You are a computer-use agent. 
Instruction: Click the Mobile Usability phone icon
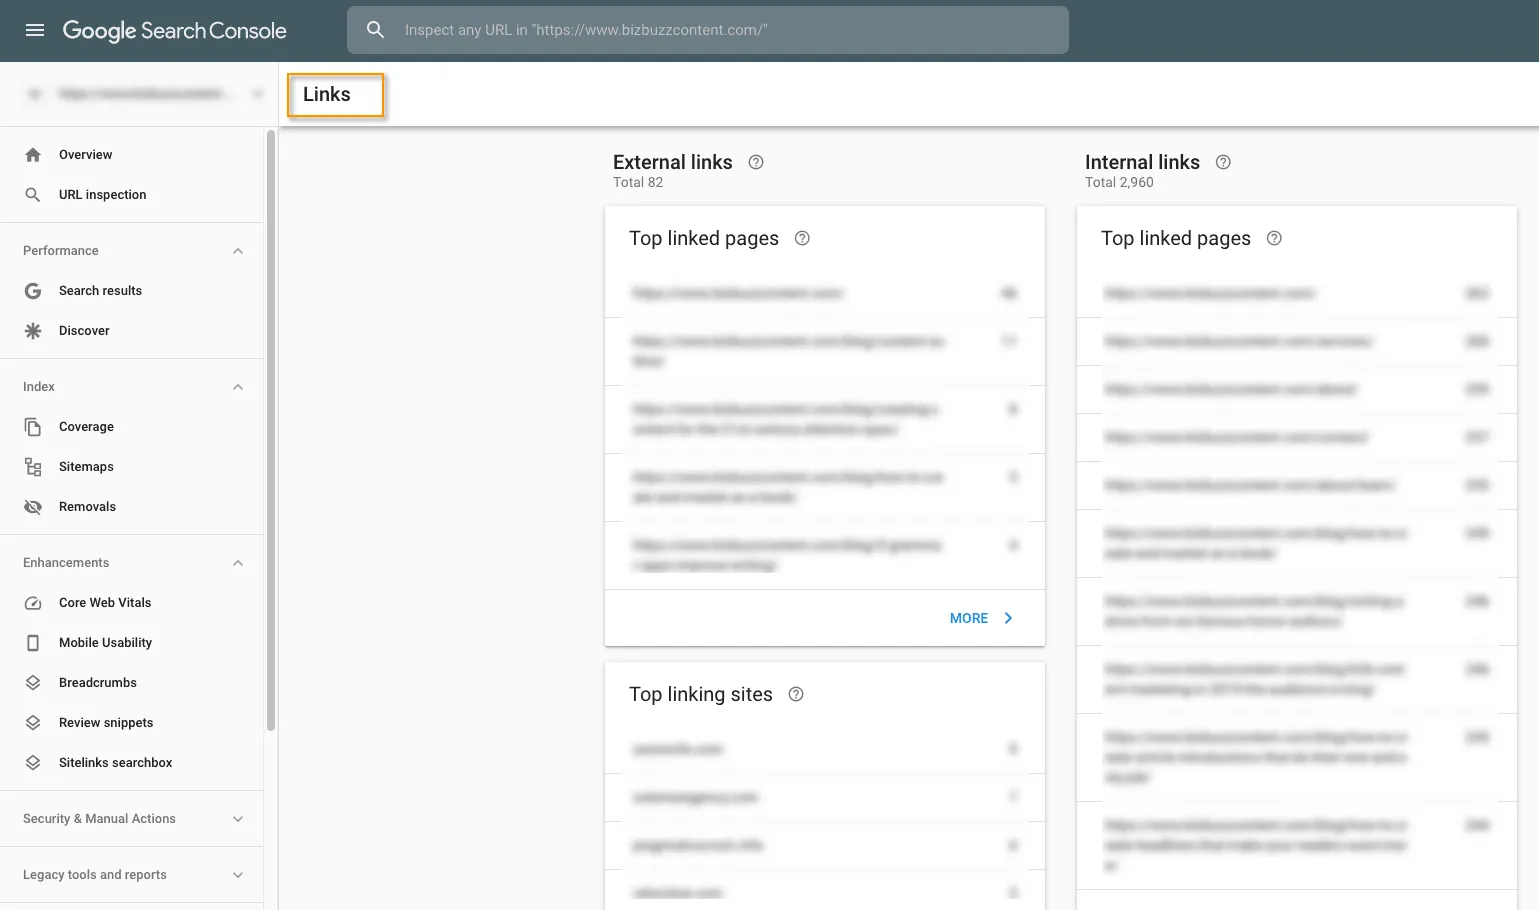[x=33, y=643]
